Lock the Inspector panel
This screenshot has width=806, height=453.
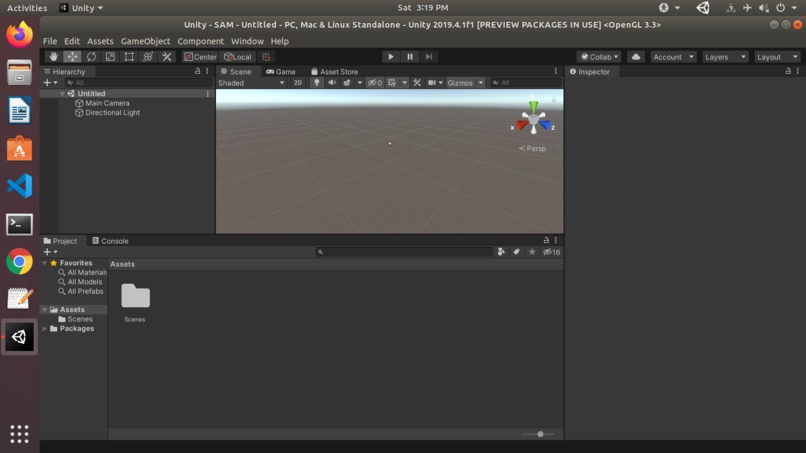pos(788,71)
